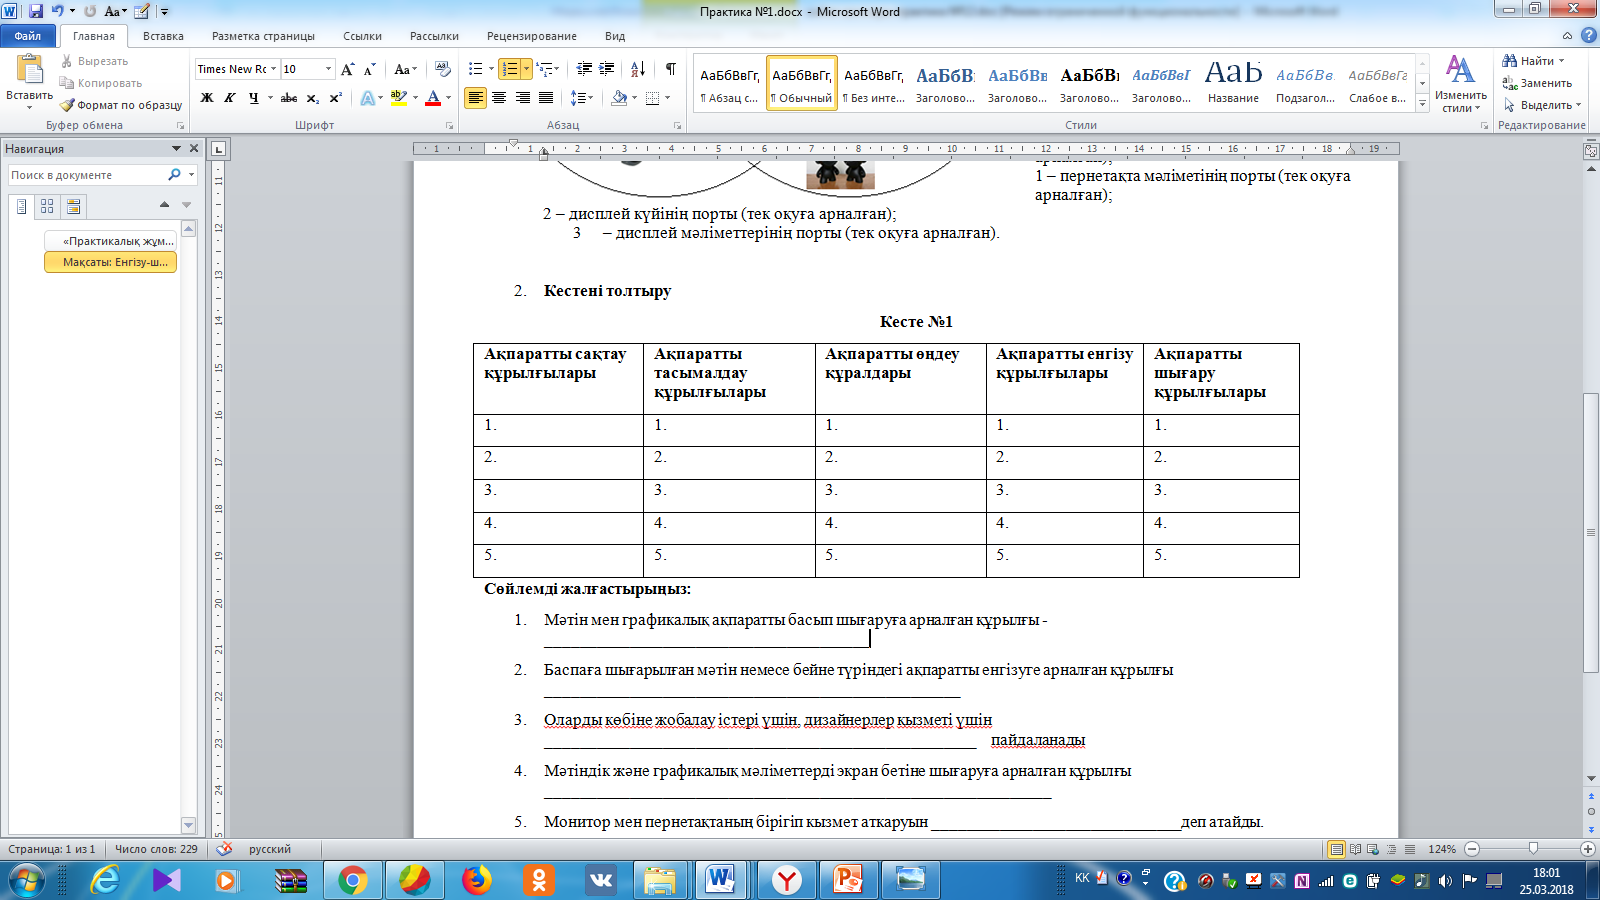Open Найти dropdown arrow

(1561, 61)
